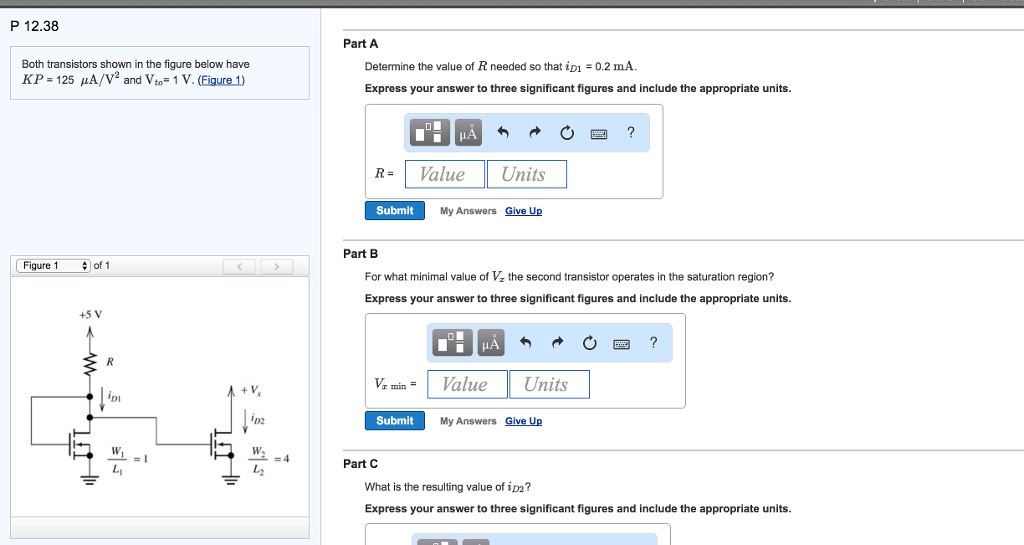Viewport: 1024px width, 545px height.
Task: Open templates icon in Part B toolbar
Action: pyautogui.click(x=452, y=343)
